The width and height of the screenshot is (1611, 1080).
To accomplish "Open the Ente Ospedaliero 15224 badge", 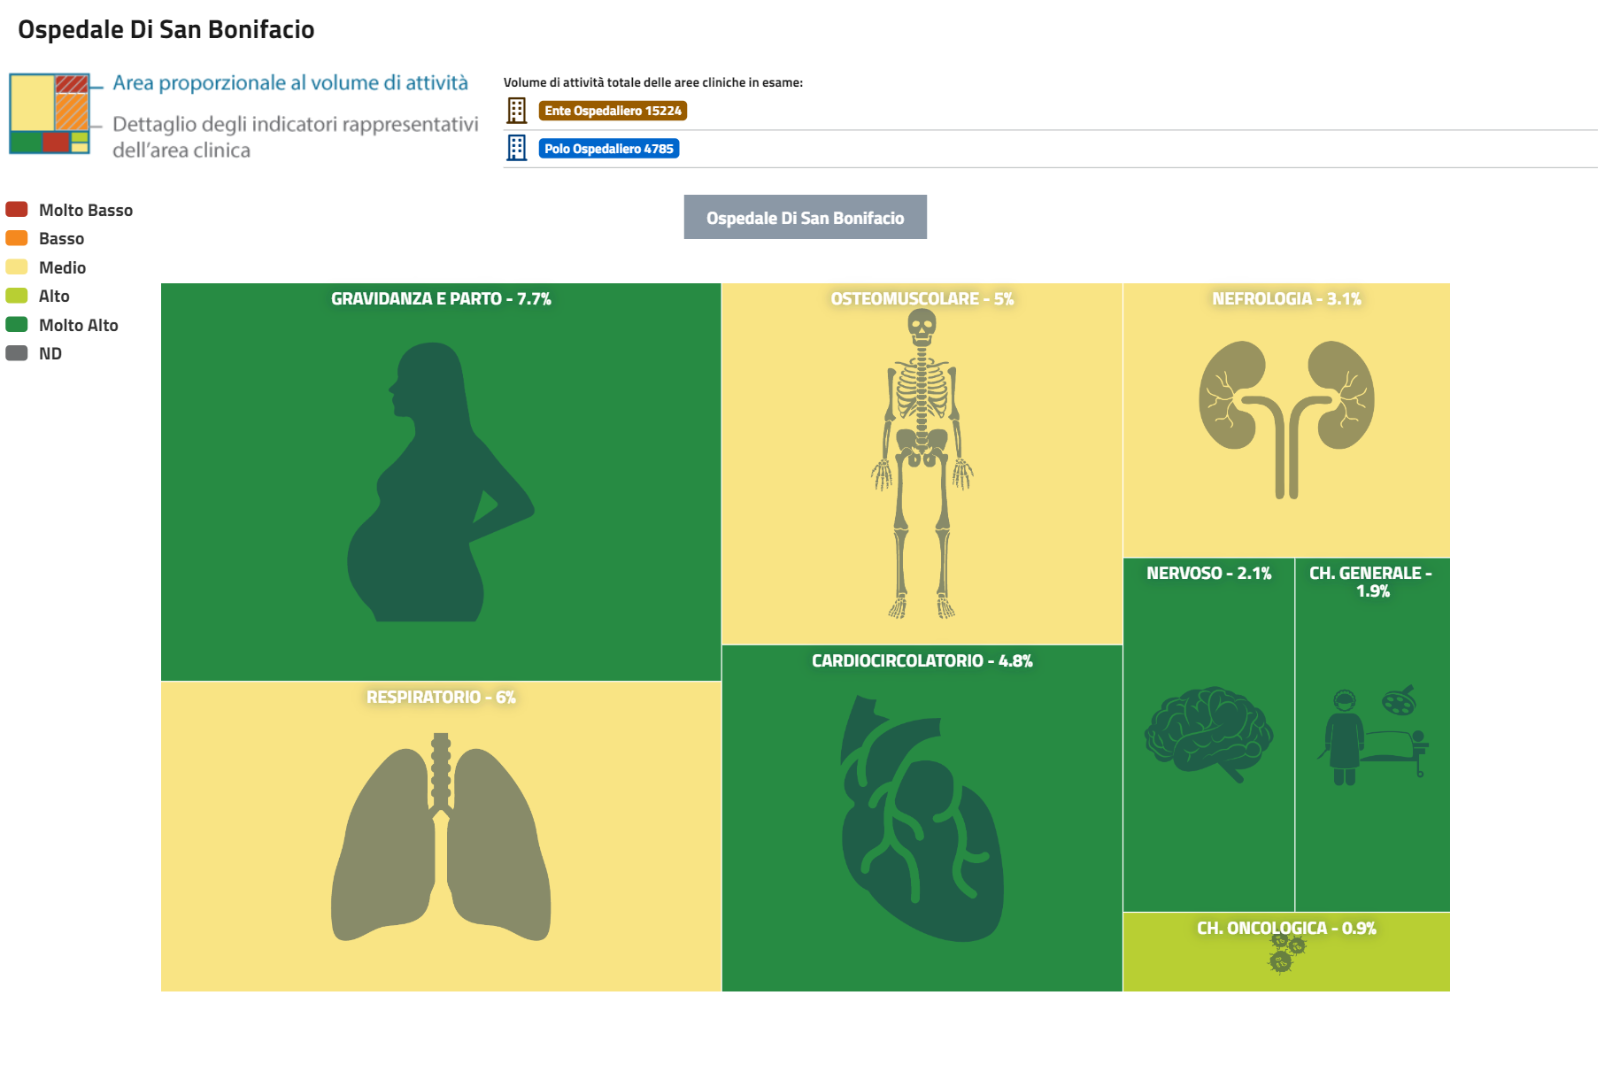I will point(612,111).
